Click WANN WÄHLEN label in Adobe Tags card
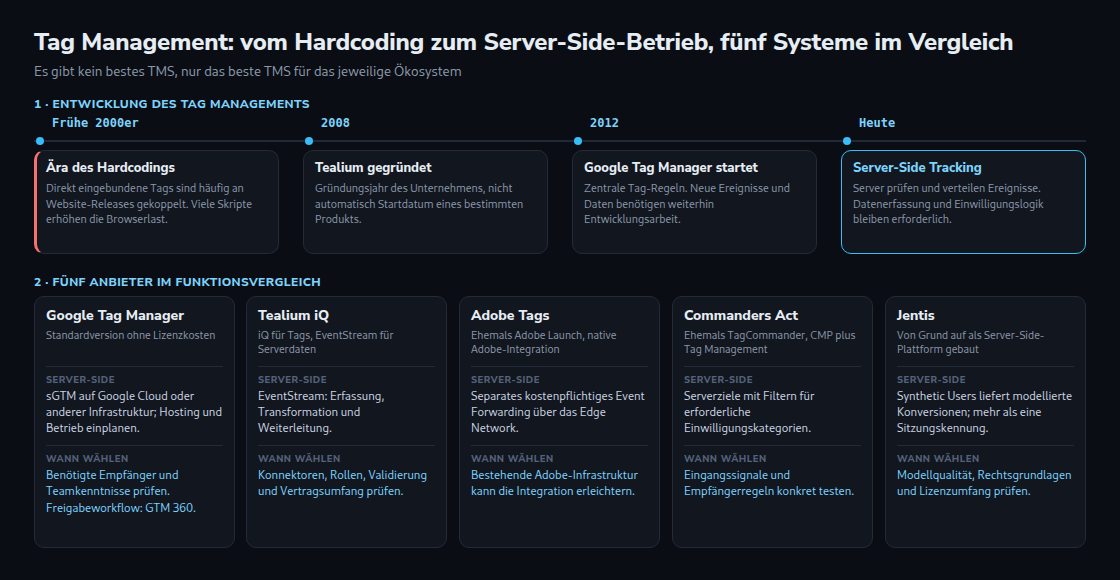 coord(512,459)
